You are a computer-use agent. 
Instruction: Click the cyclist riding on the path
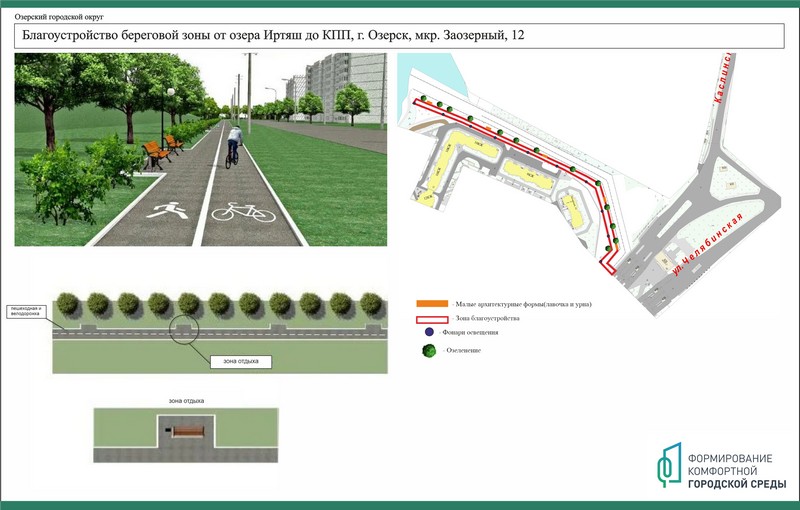[233, 145]
